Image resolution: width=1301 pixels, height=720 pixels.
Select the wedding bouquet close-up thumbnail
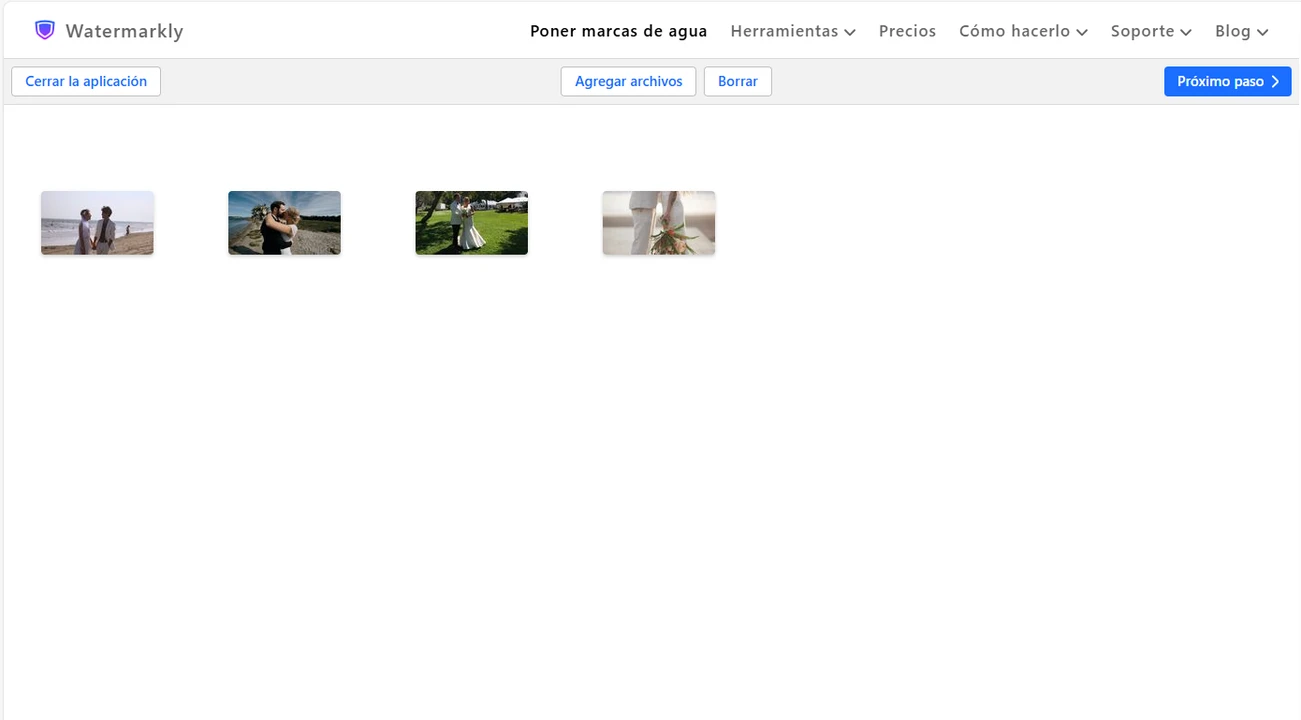(658, 223)
